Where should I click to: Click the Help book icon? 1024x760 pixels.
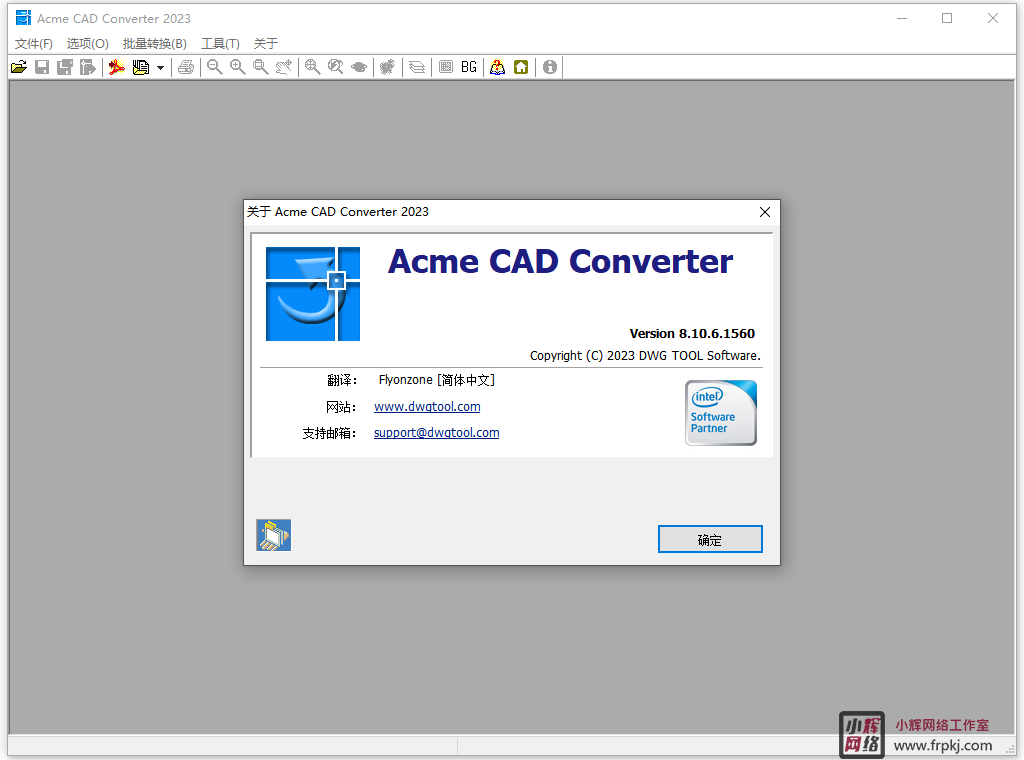click(x=498, y=67)
